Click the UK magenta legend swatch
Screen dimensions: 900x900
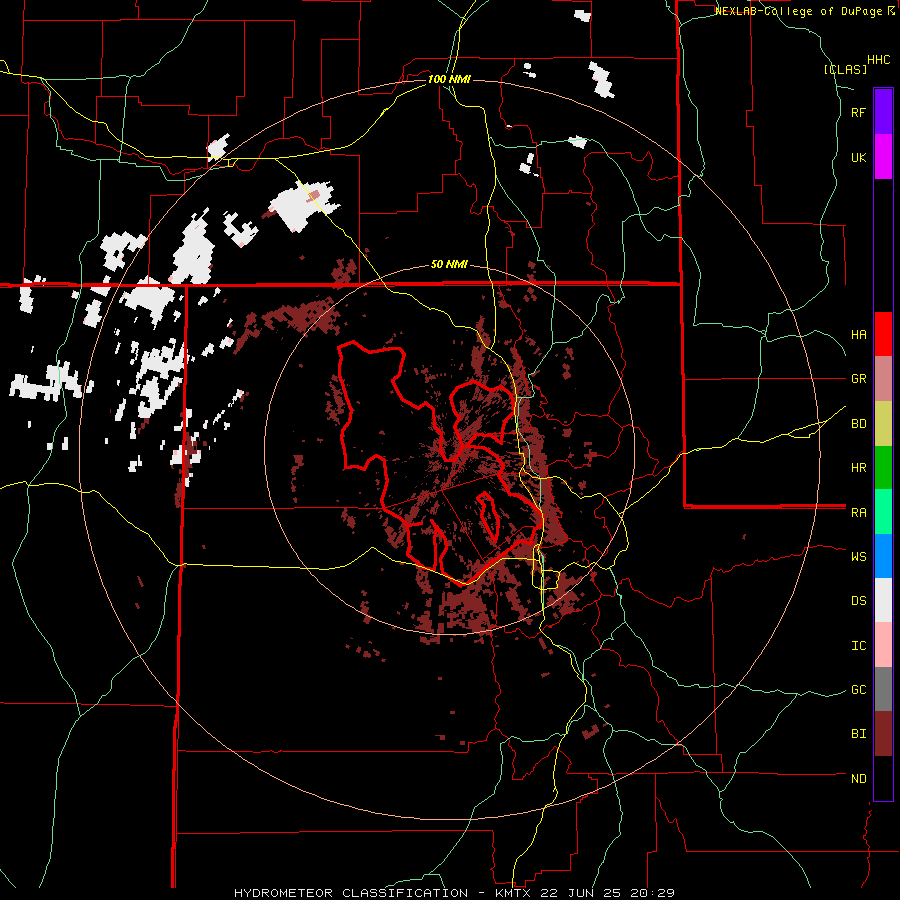(883, 157)
